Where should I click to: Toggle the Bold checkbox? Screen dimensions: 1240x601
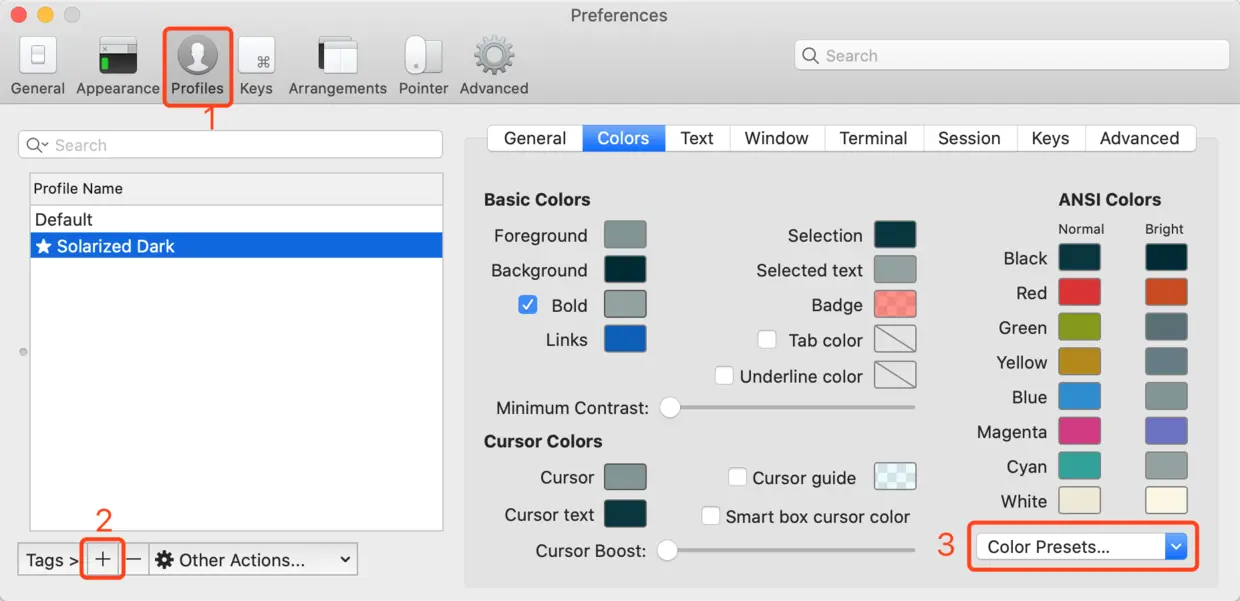tap(528, 305)
